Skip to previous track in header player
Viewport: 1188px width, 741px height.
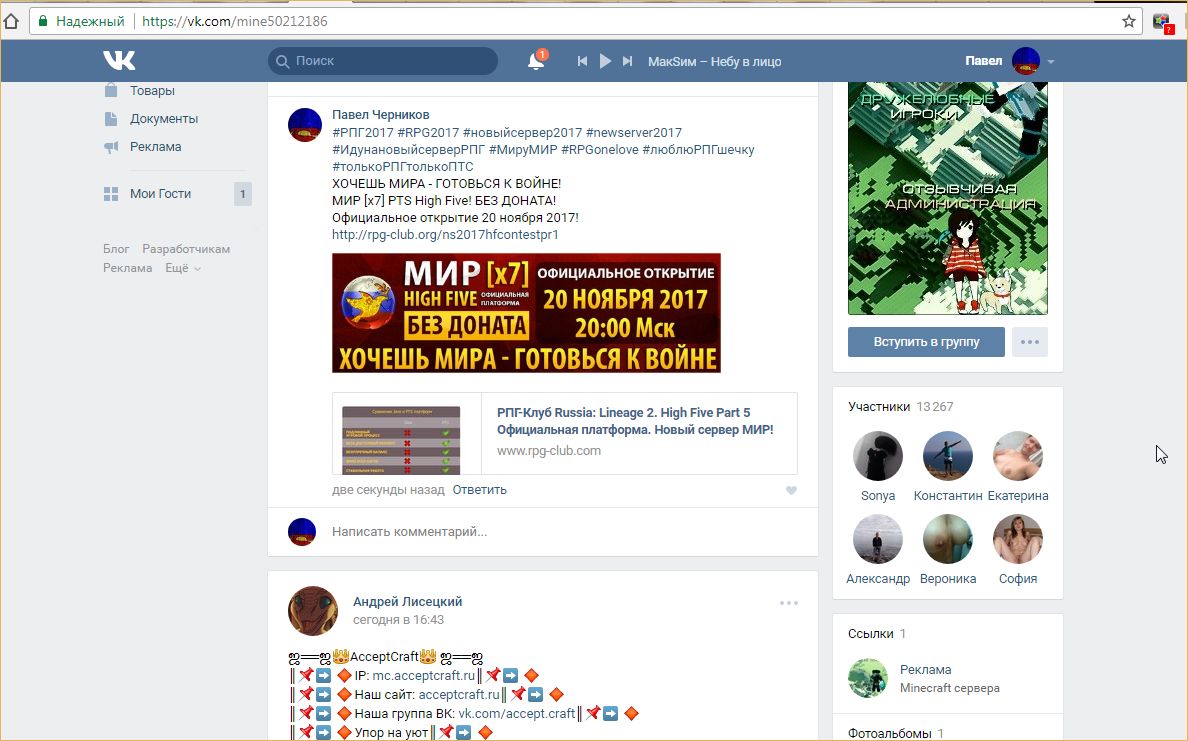pos(582,61)
